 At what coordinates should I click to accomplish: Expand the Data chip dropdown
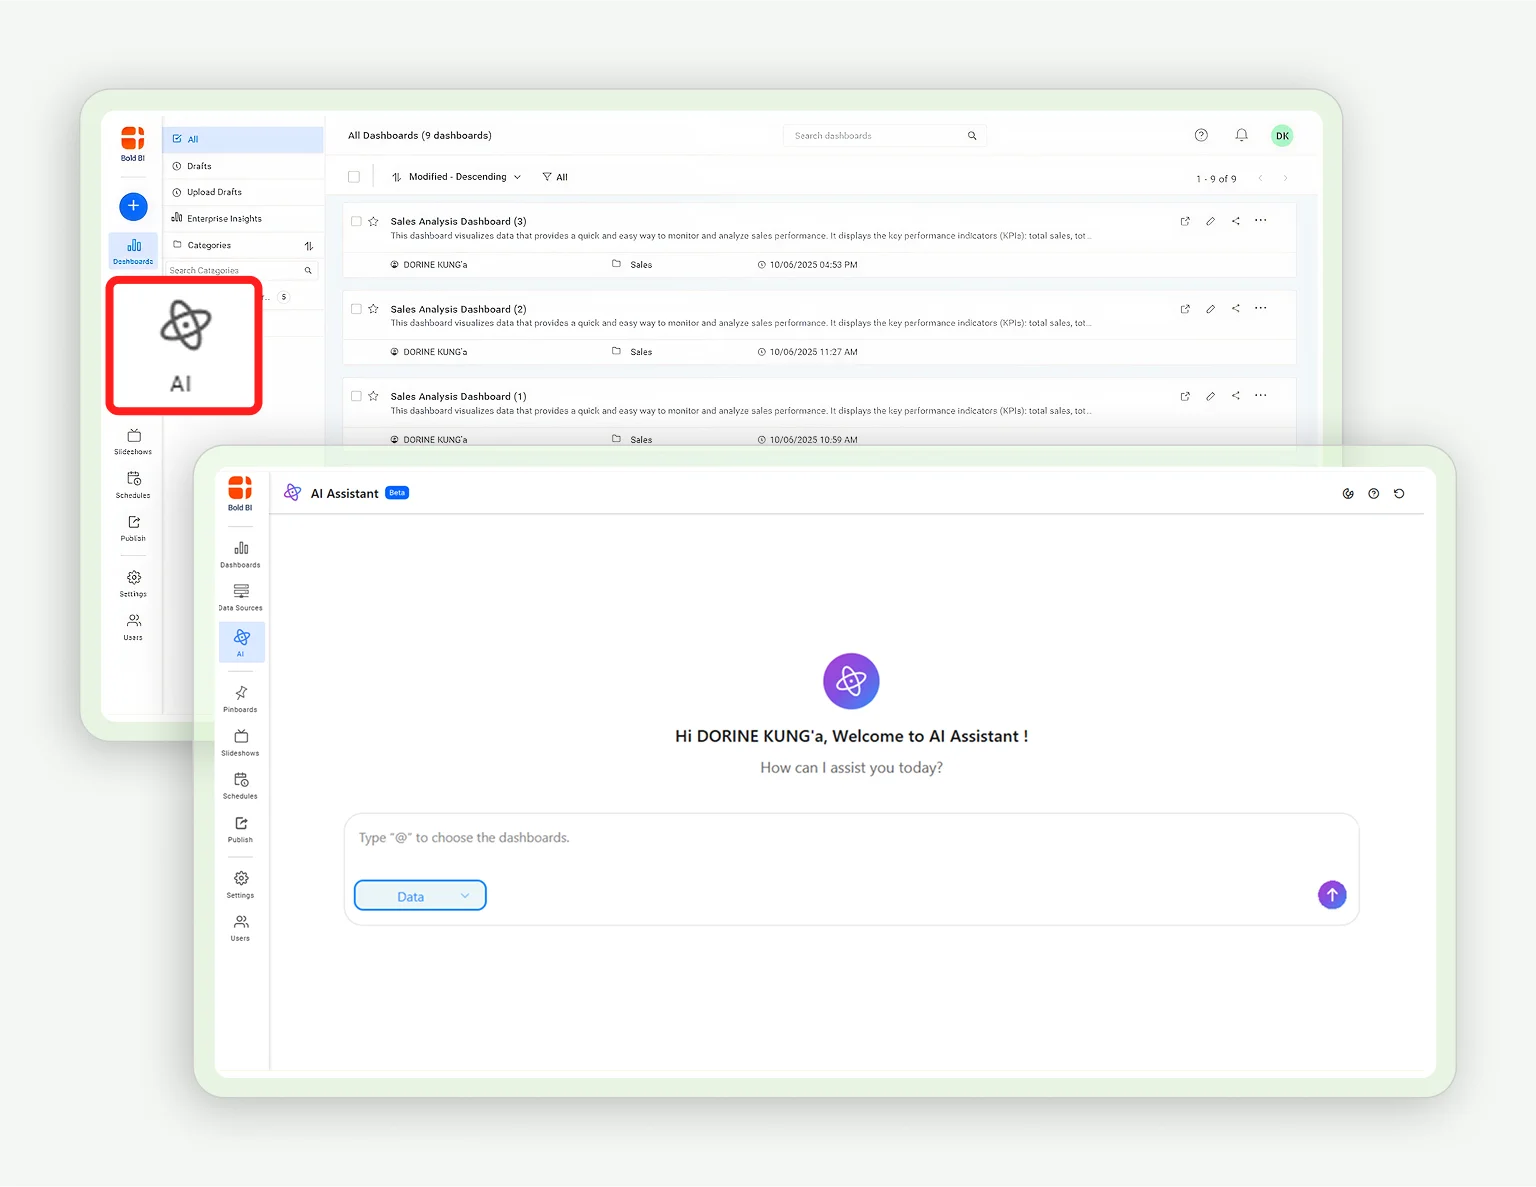pos(464,895)
